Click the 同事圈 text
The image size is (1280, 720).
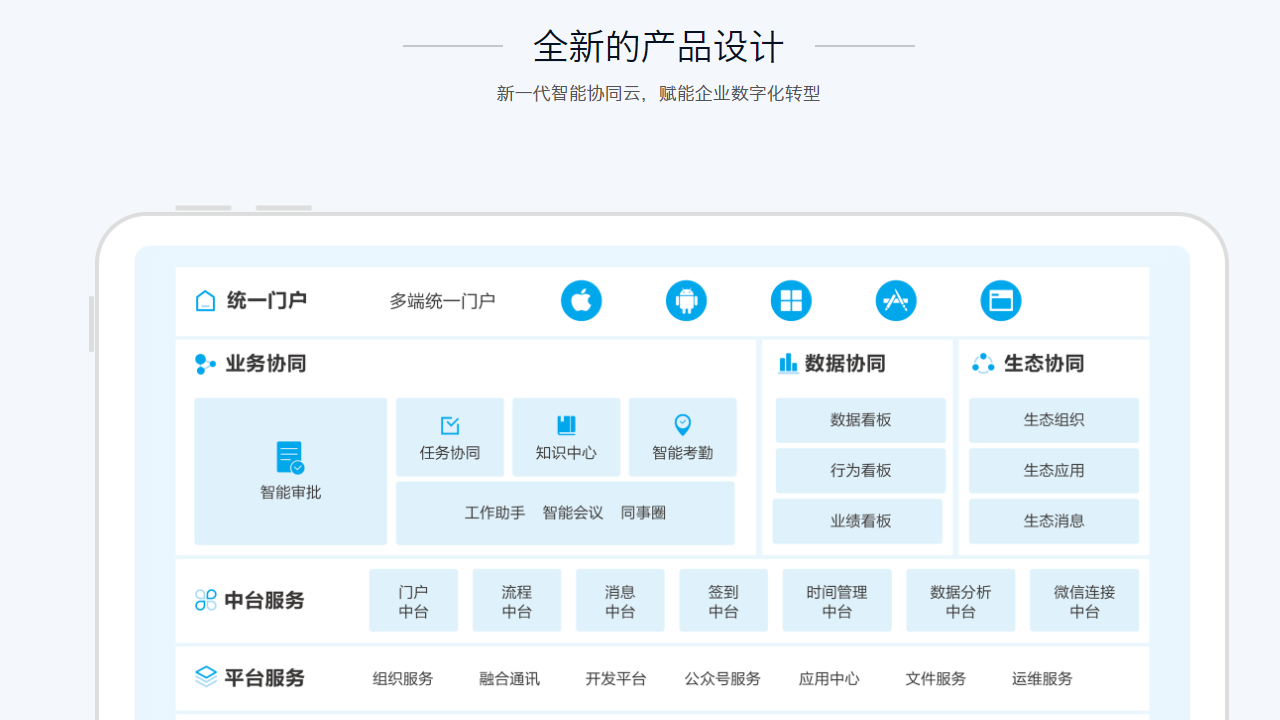click(x=643, y=513)
